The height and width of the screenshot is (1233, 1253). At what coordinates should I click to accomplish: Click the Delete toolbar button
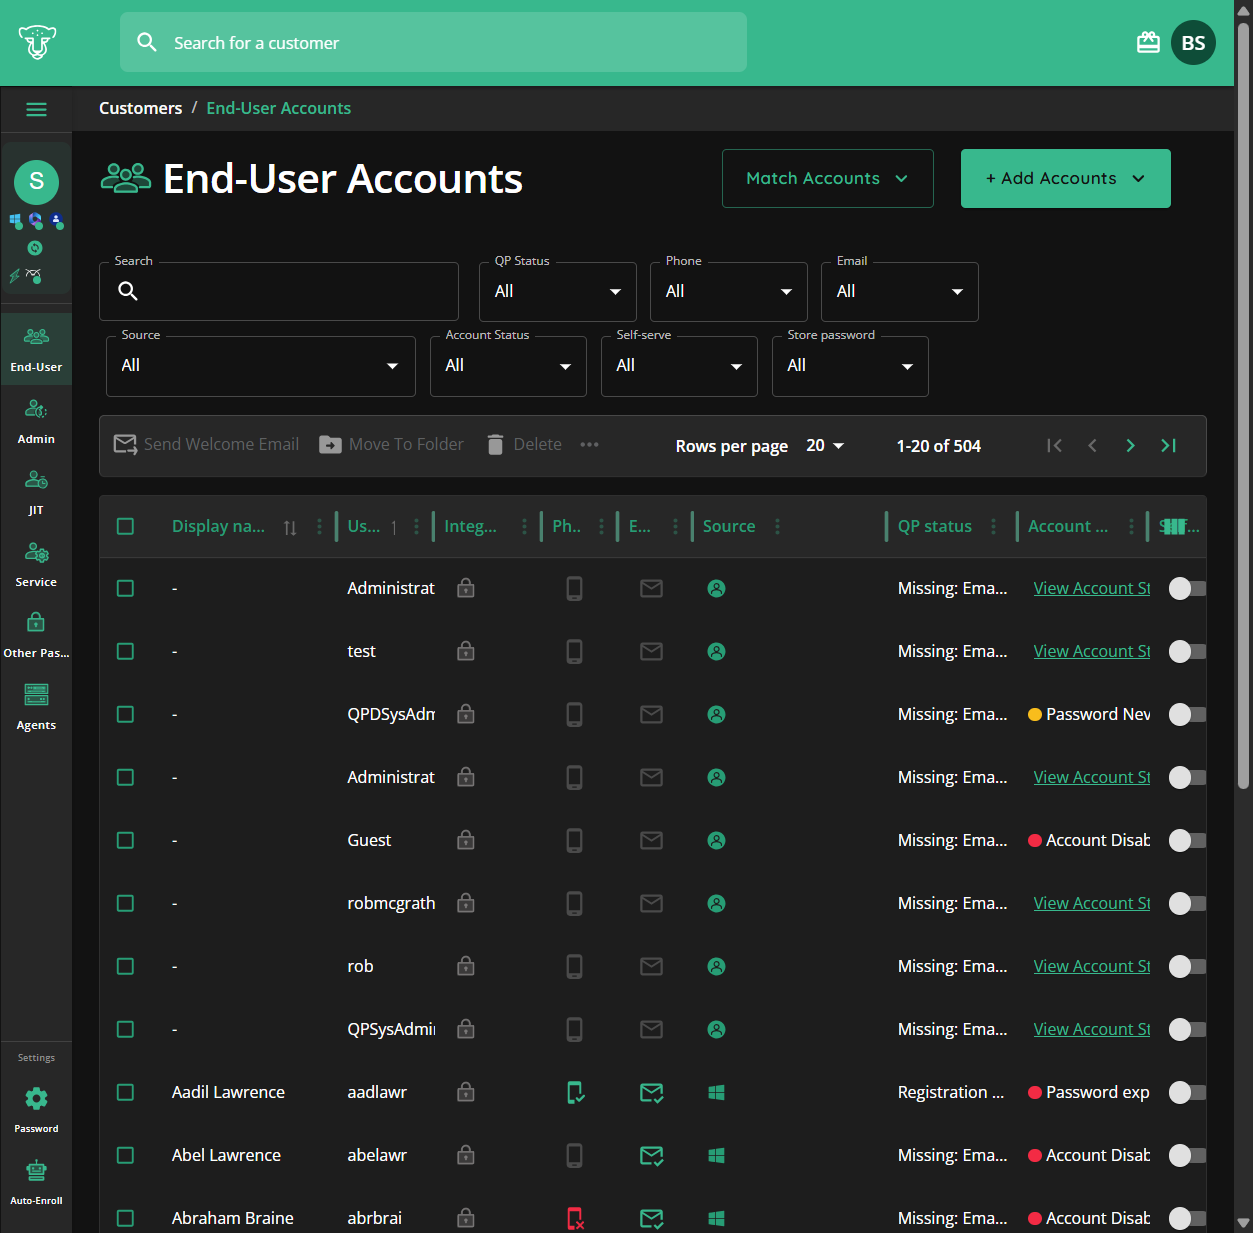(x=524, y=444)
